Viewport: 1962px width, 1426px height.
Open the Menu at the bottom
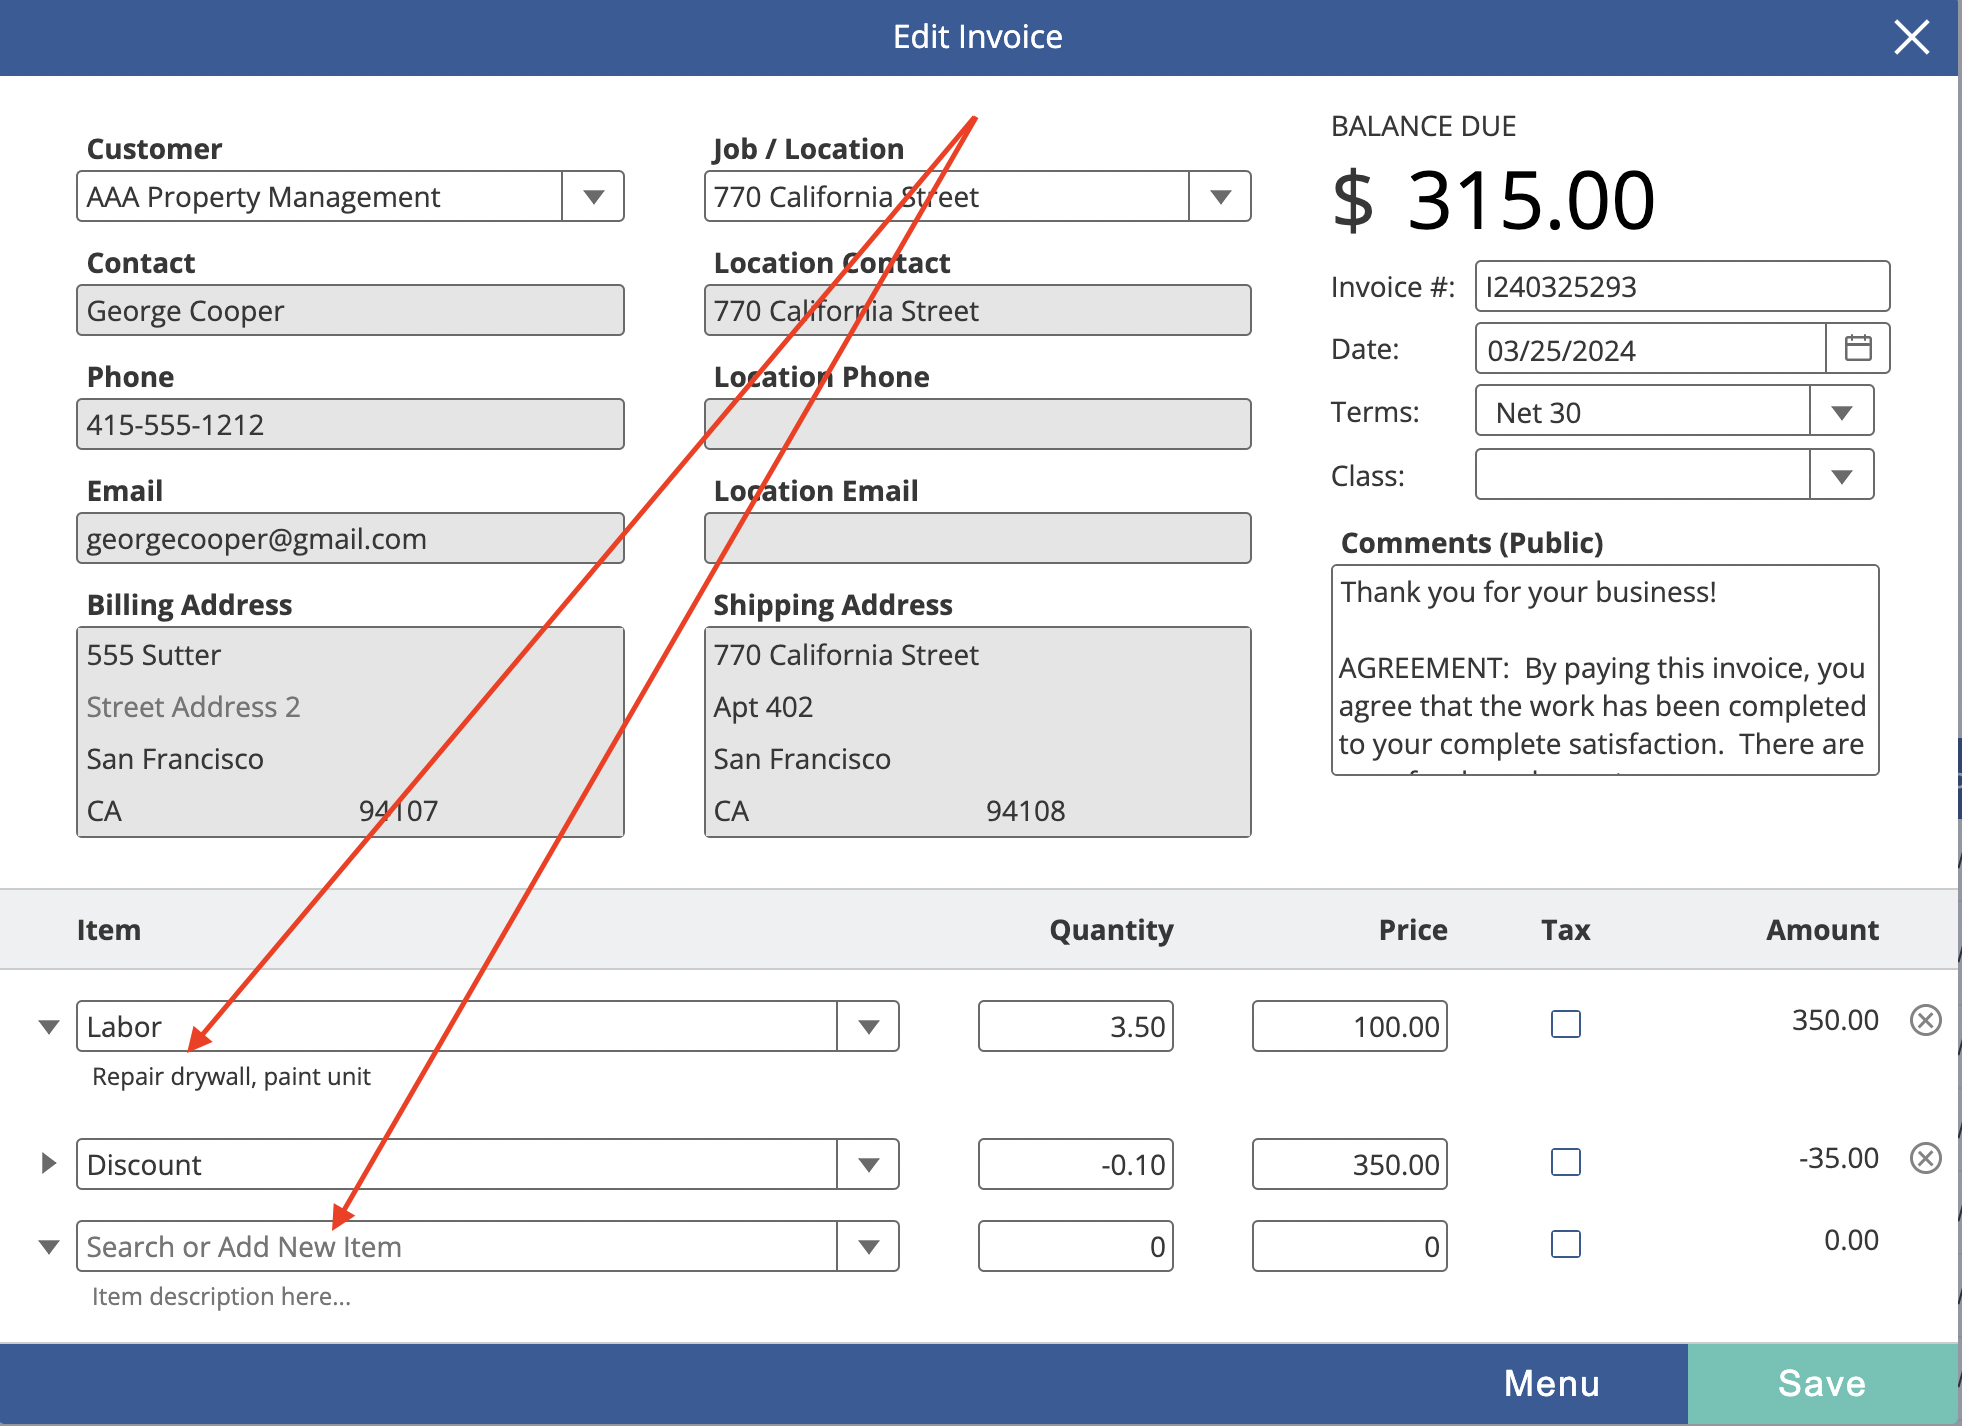pos(1551,1384)
